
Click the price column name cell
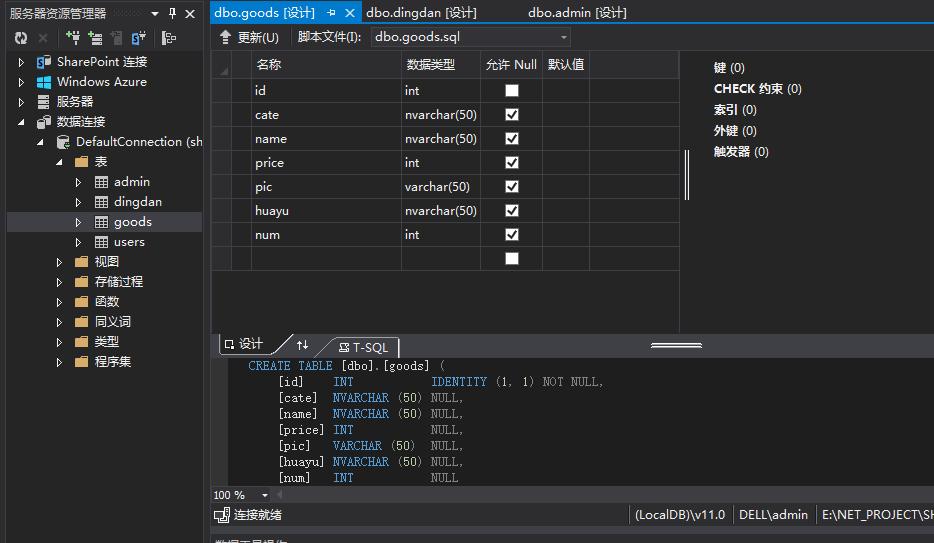point(326,163)
